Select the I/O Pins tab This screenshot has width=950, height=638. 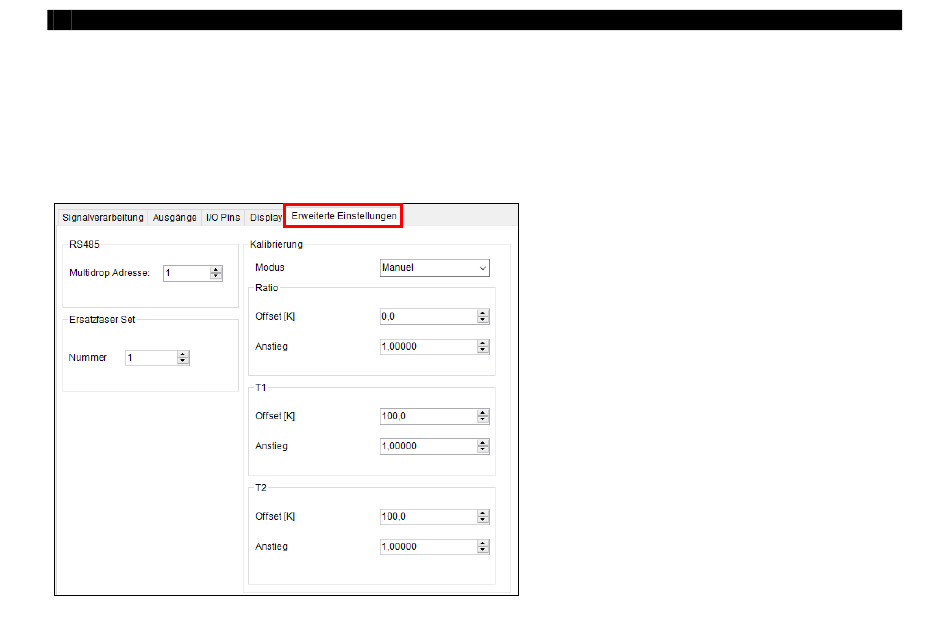pyautogui.click(x=223, y=218)
